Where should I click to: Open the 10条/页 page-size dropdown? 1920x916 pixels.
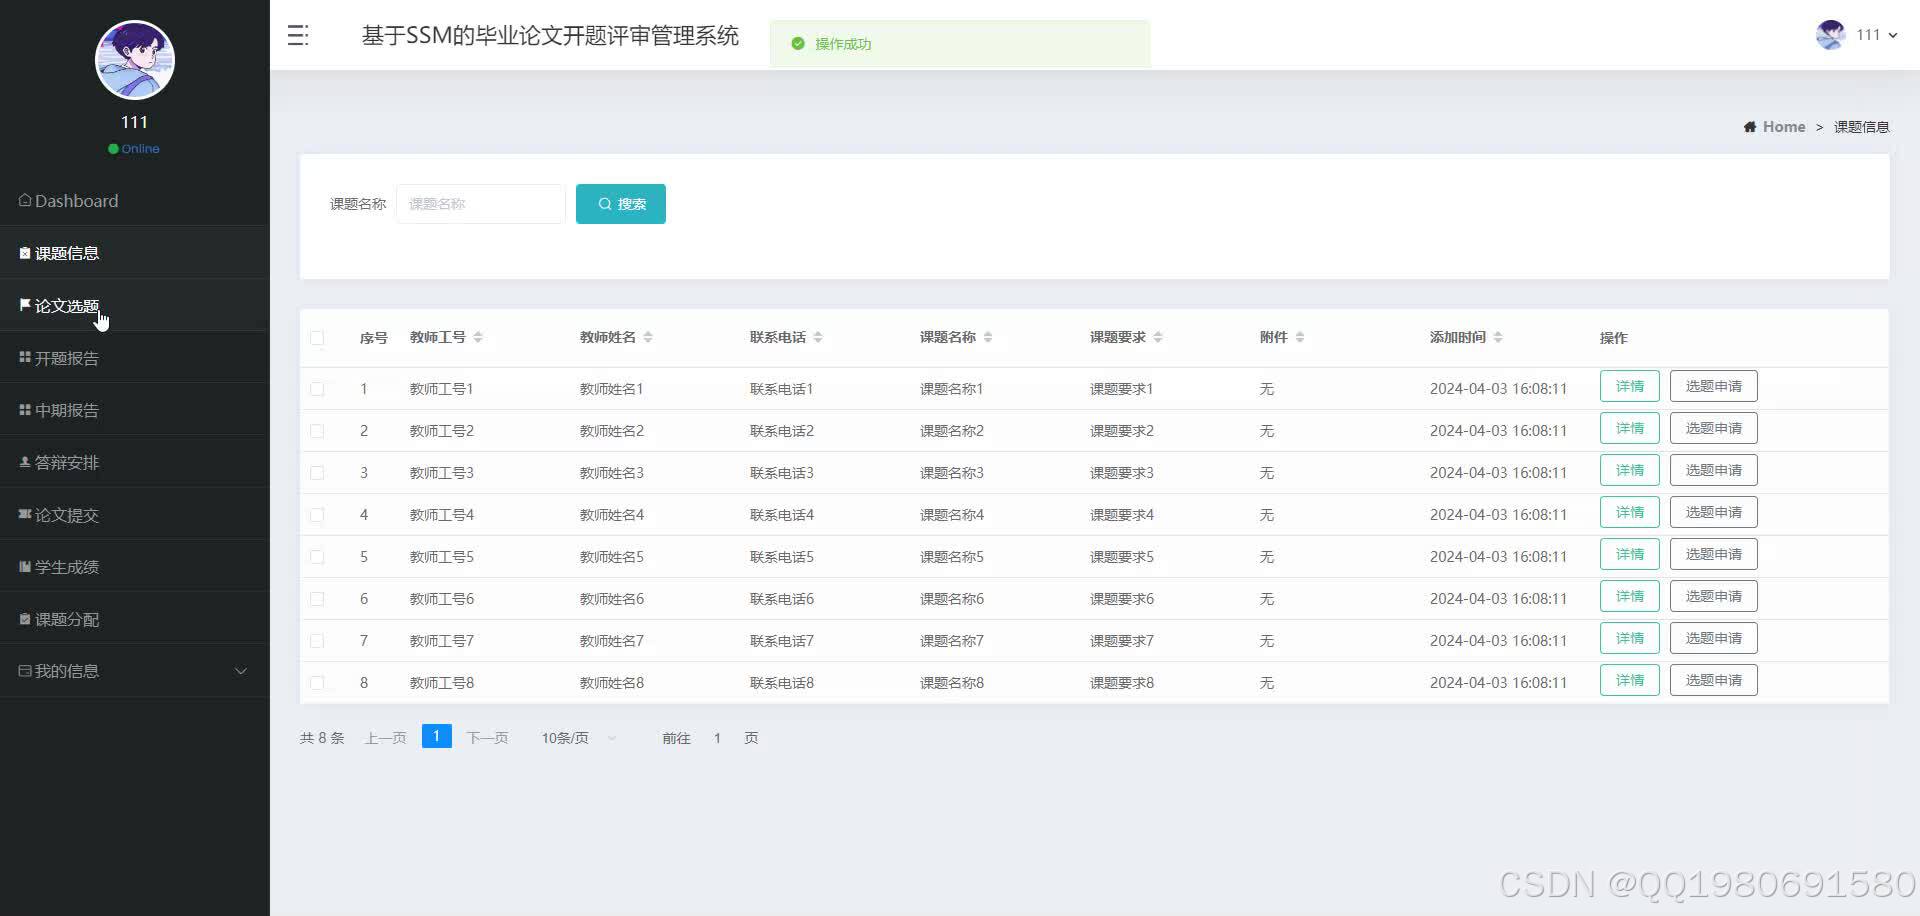point(577,737)
